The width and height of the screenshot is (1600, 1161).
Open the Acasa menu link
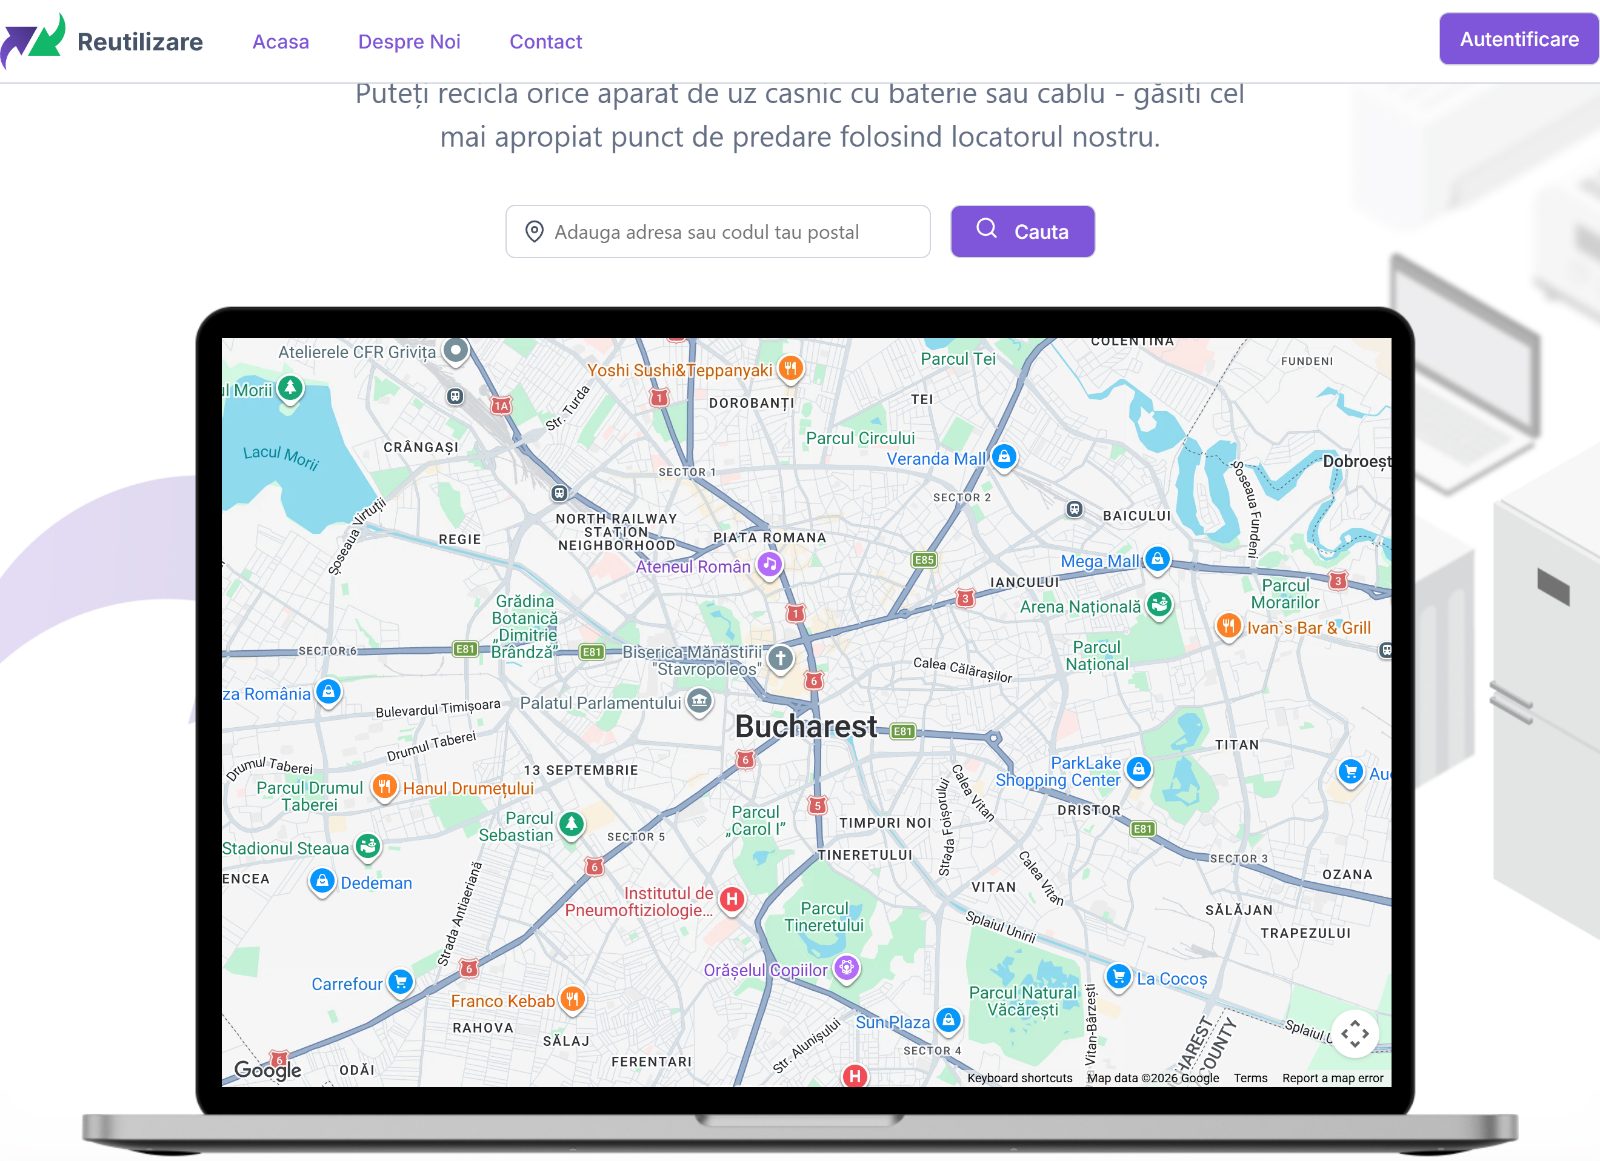tap(281, 42)
